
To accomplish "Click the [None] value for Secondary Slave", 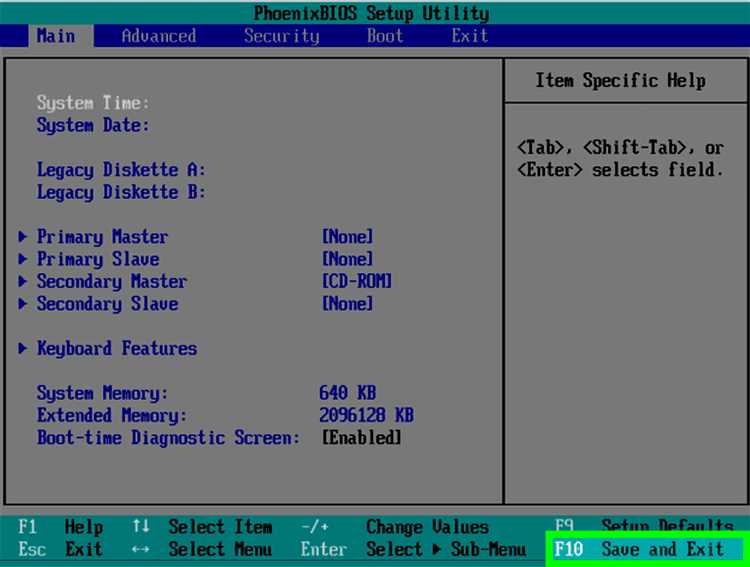I will (347, 303).
